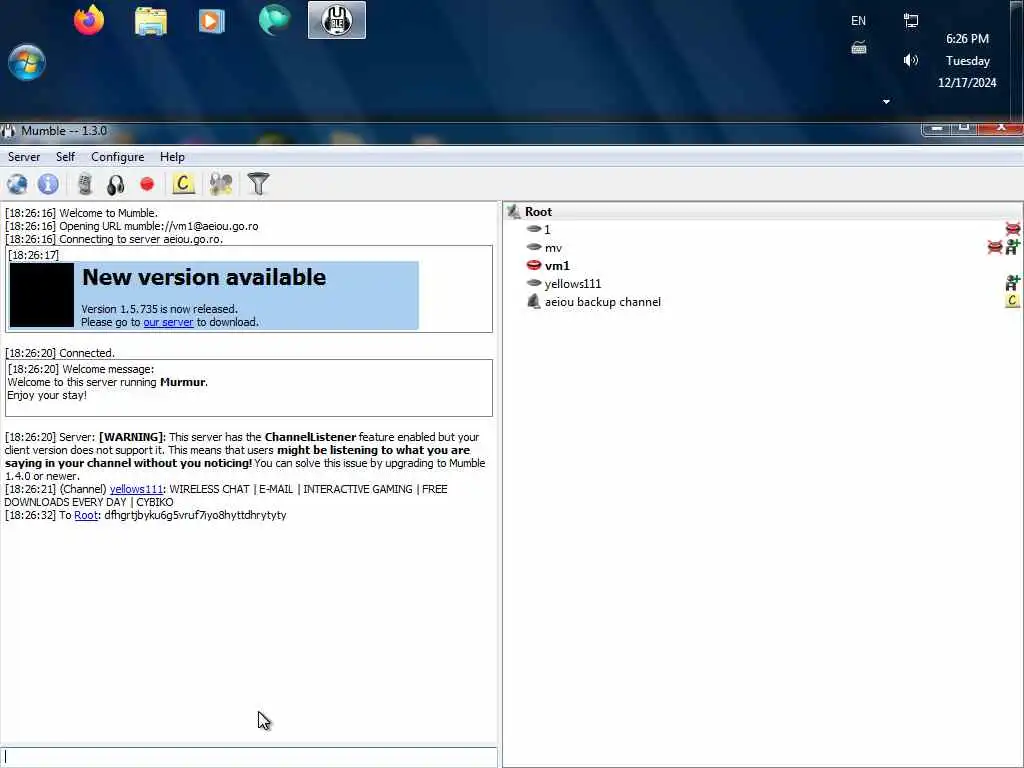
Task: Open the media player taskbar icon
Action: (211, 21)
